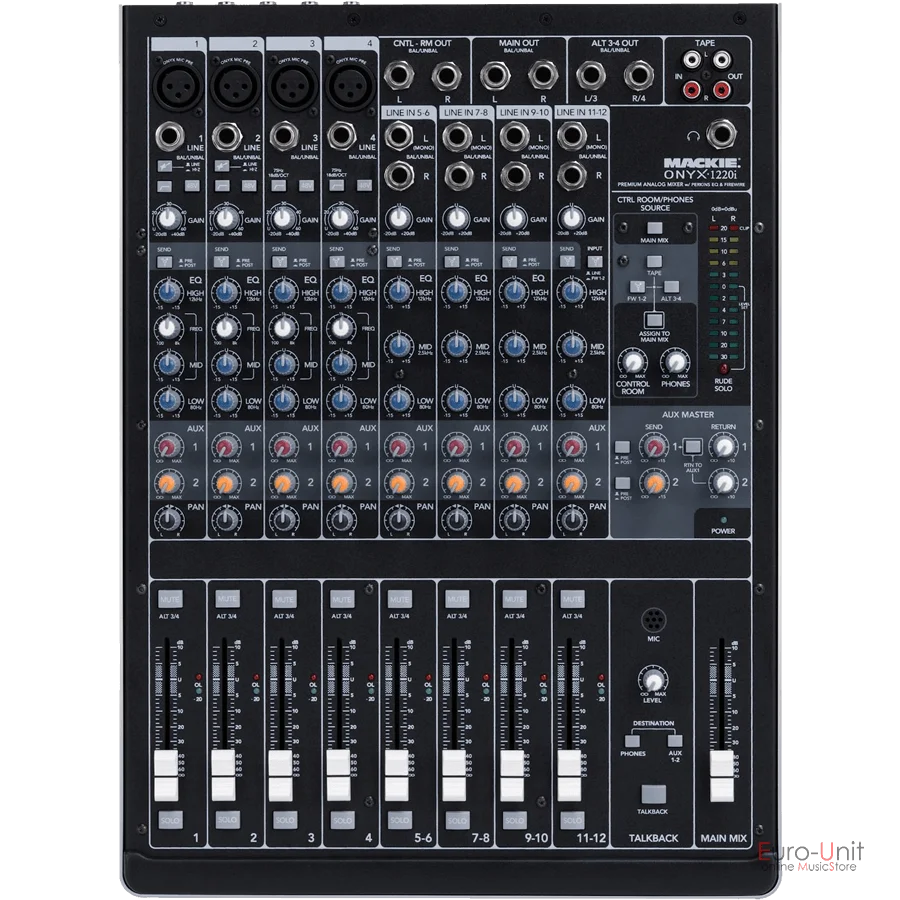This screenshot has width=900, height=900.
Task: Select TAPE as control room source
Action: pos(652,262)
